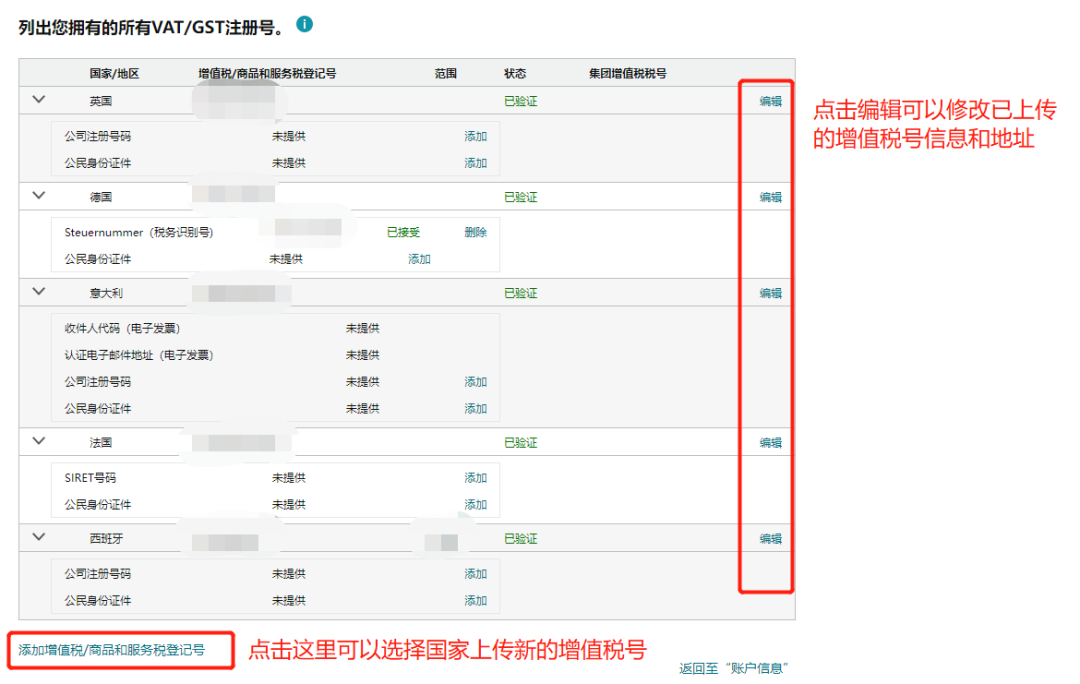The width and height of the screenshot is (1080, 684).
Task: Collapse the 西班牙 (Spain) section
Action: pyautogui.click(x=38, y=538)
